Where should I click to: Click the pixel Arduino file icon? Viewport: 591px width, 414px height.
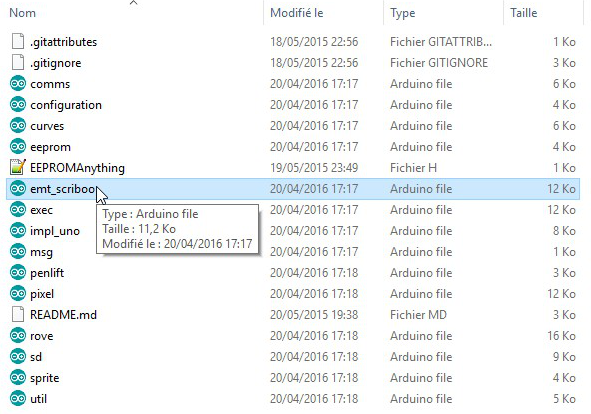tap(18, 294)
